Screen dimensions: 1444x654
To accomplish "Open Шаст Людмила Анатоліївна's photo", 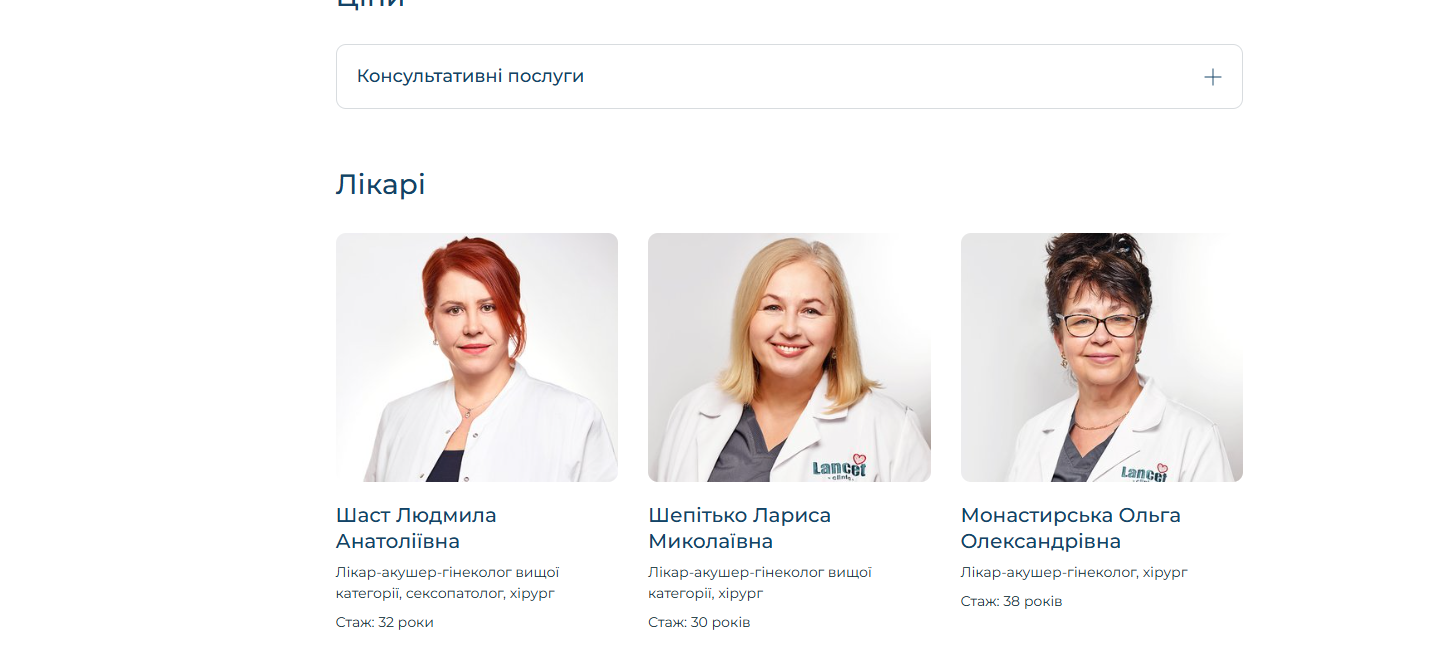I will tap(477, 357).
